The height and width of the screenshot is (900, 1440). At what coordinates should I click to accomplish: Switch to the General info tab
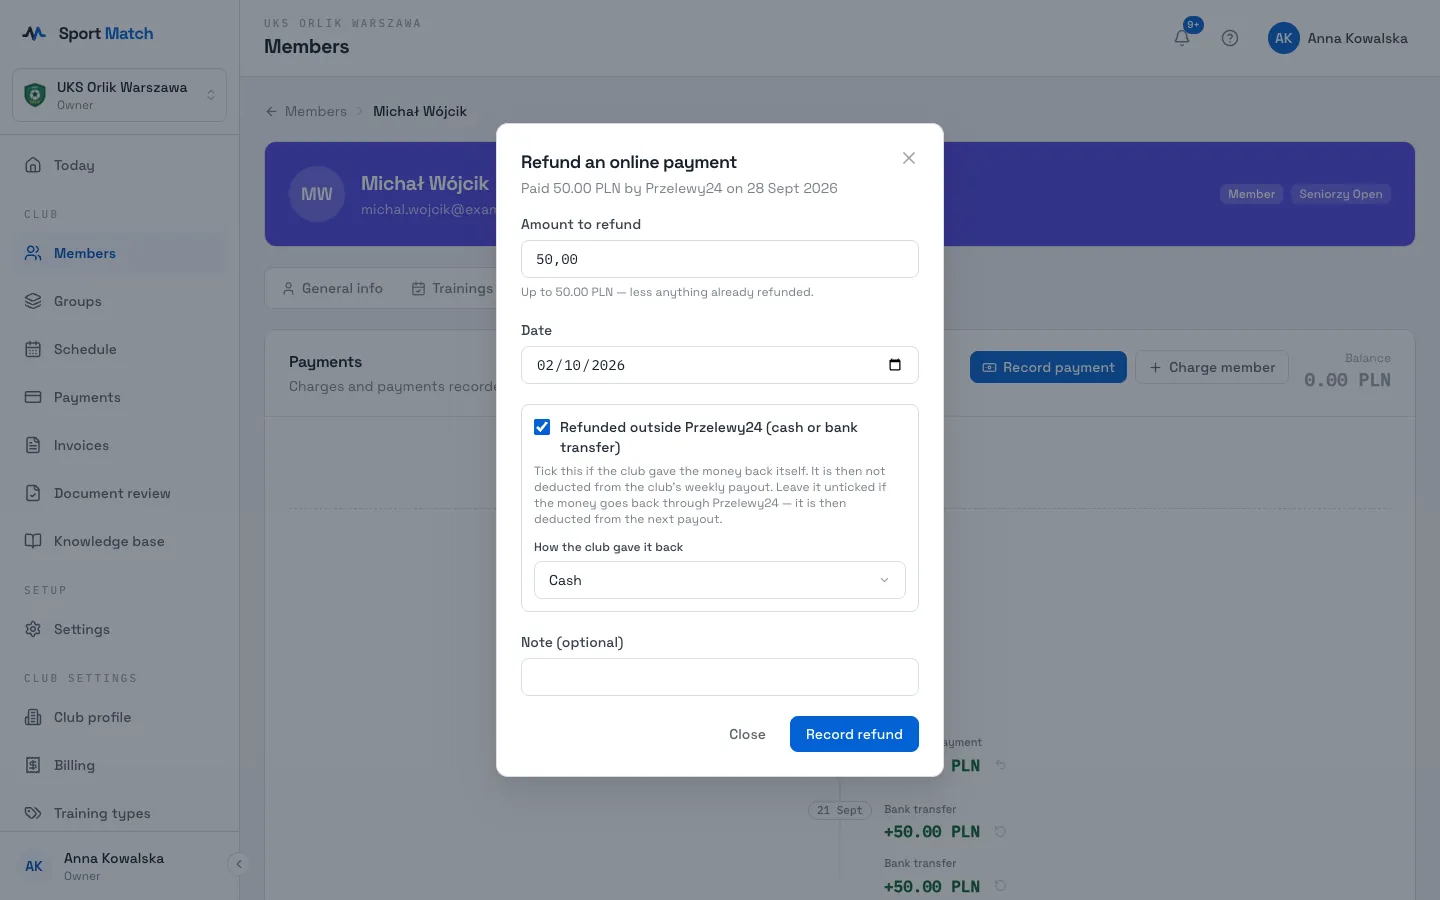333,288
